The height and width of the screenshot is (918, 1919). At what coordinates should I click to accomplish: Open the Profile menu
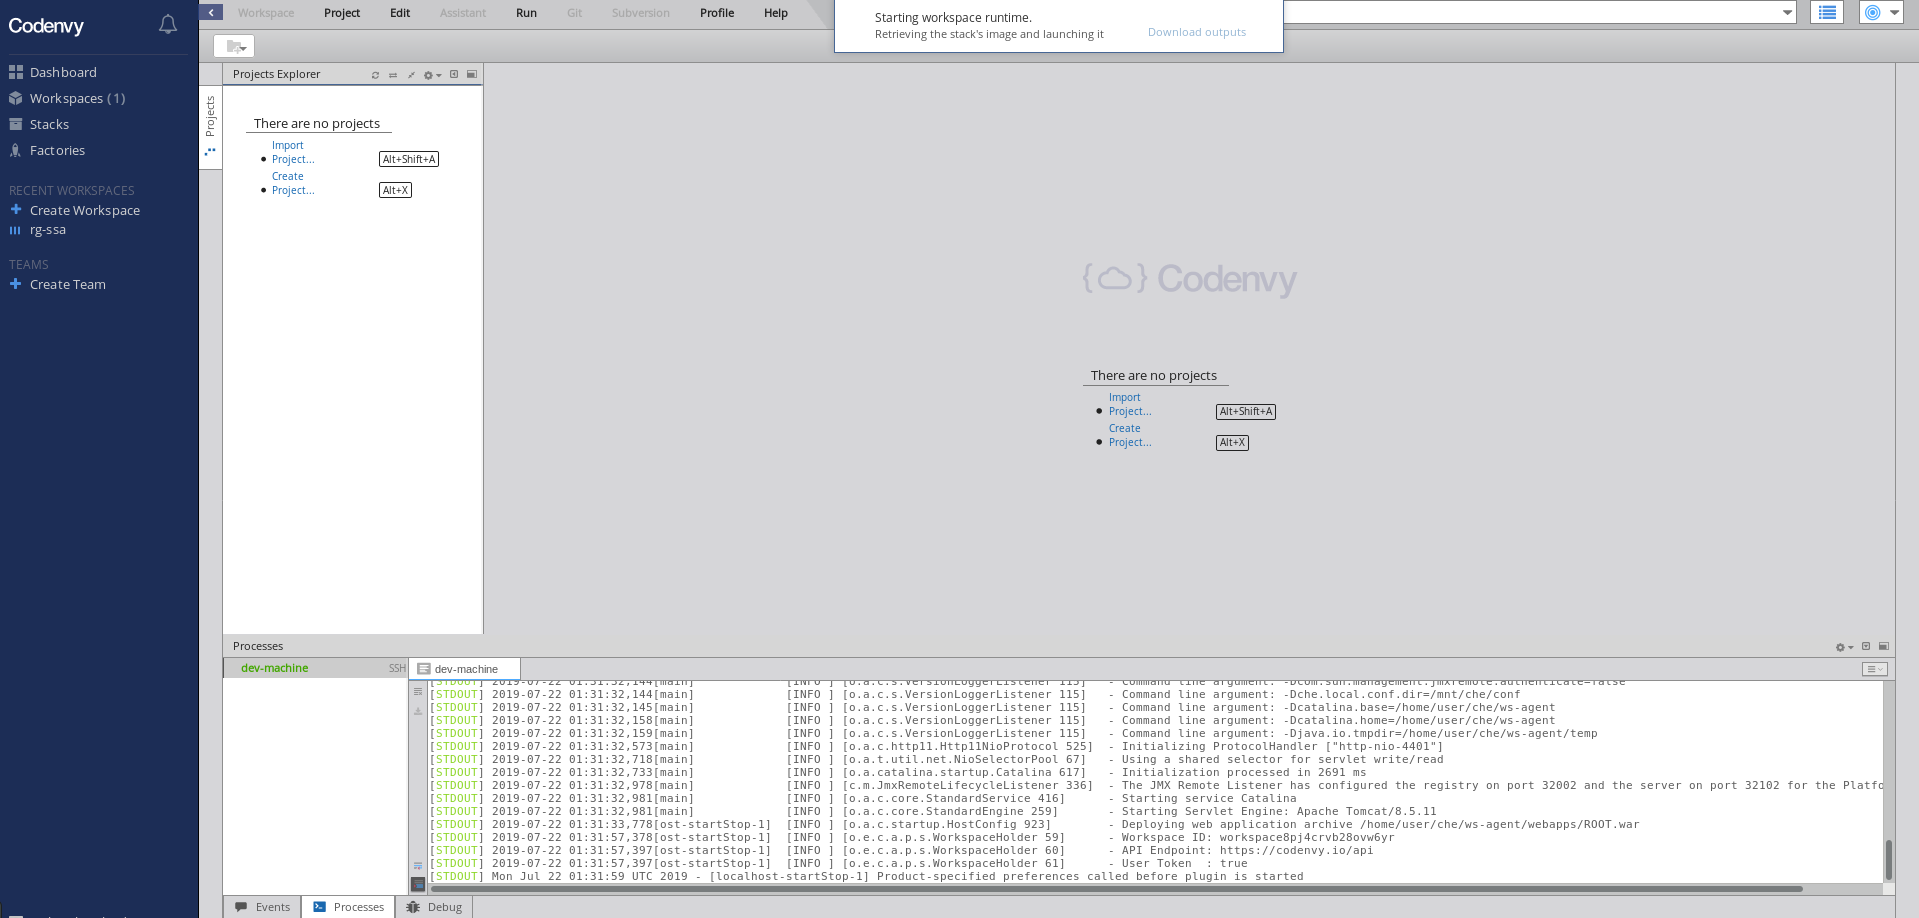pyautogui.click(x=717, y=13)
